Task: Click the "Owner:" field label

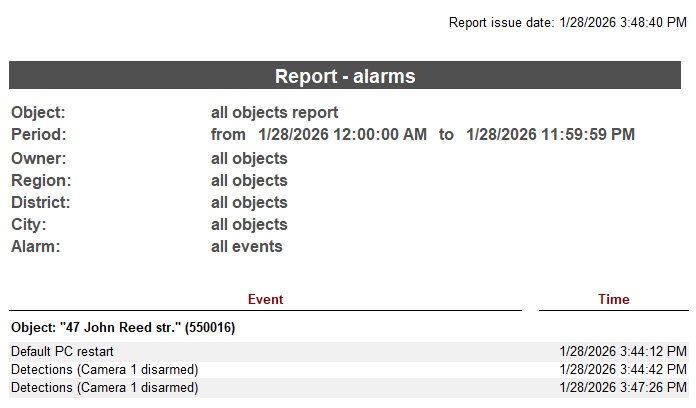Action: coord(39,158)
